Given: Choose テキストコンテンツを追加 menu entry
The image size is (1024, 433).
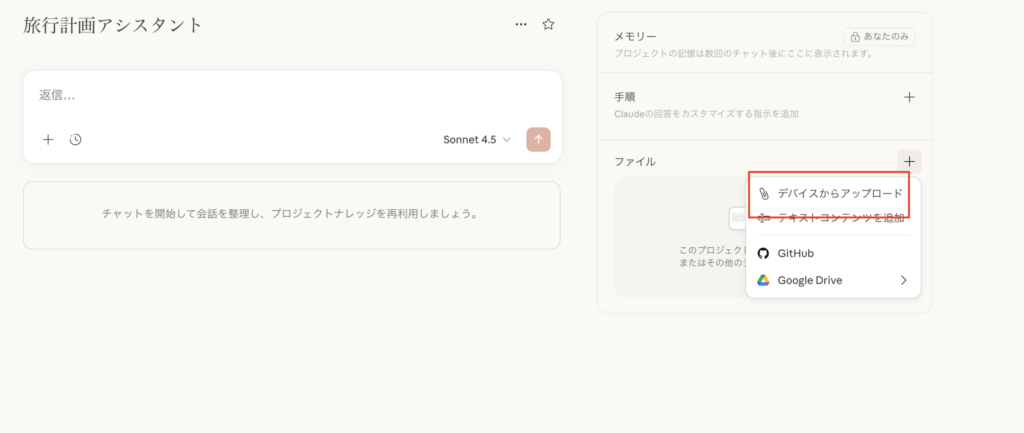Looking at the screenshot, I should tap(833, 217).
